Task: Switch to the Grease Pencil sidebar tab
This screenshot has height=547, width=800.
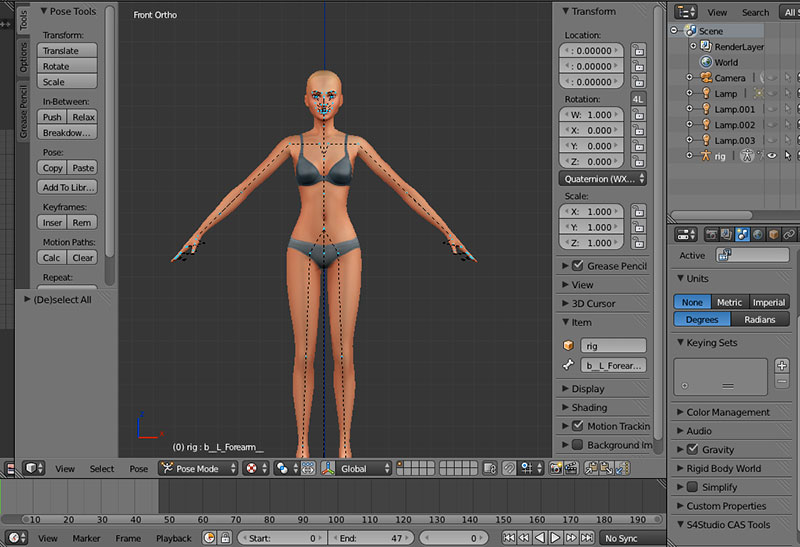Action: (24, 111)
